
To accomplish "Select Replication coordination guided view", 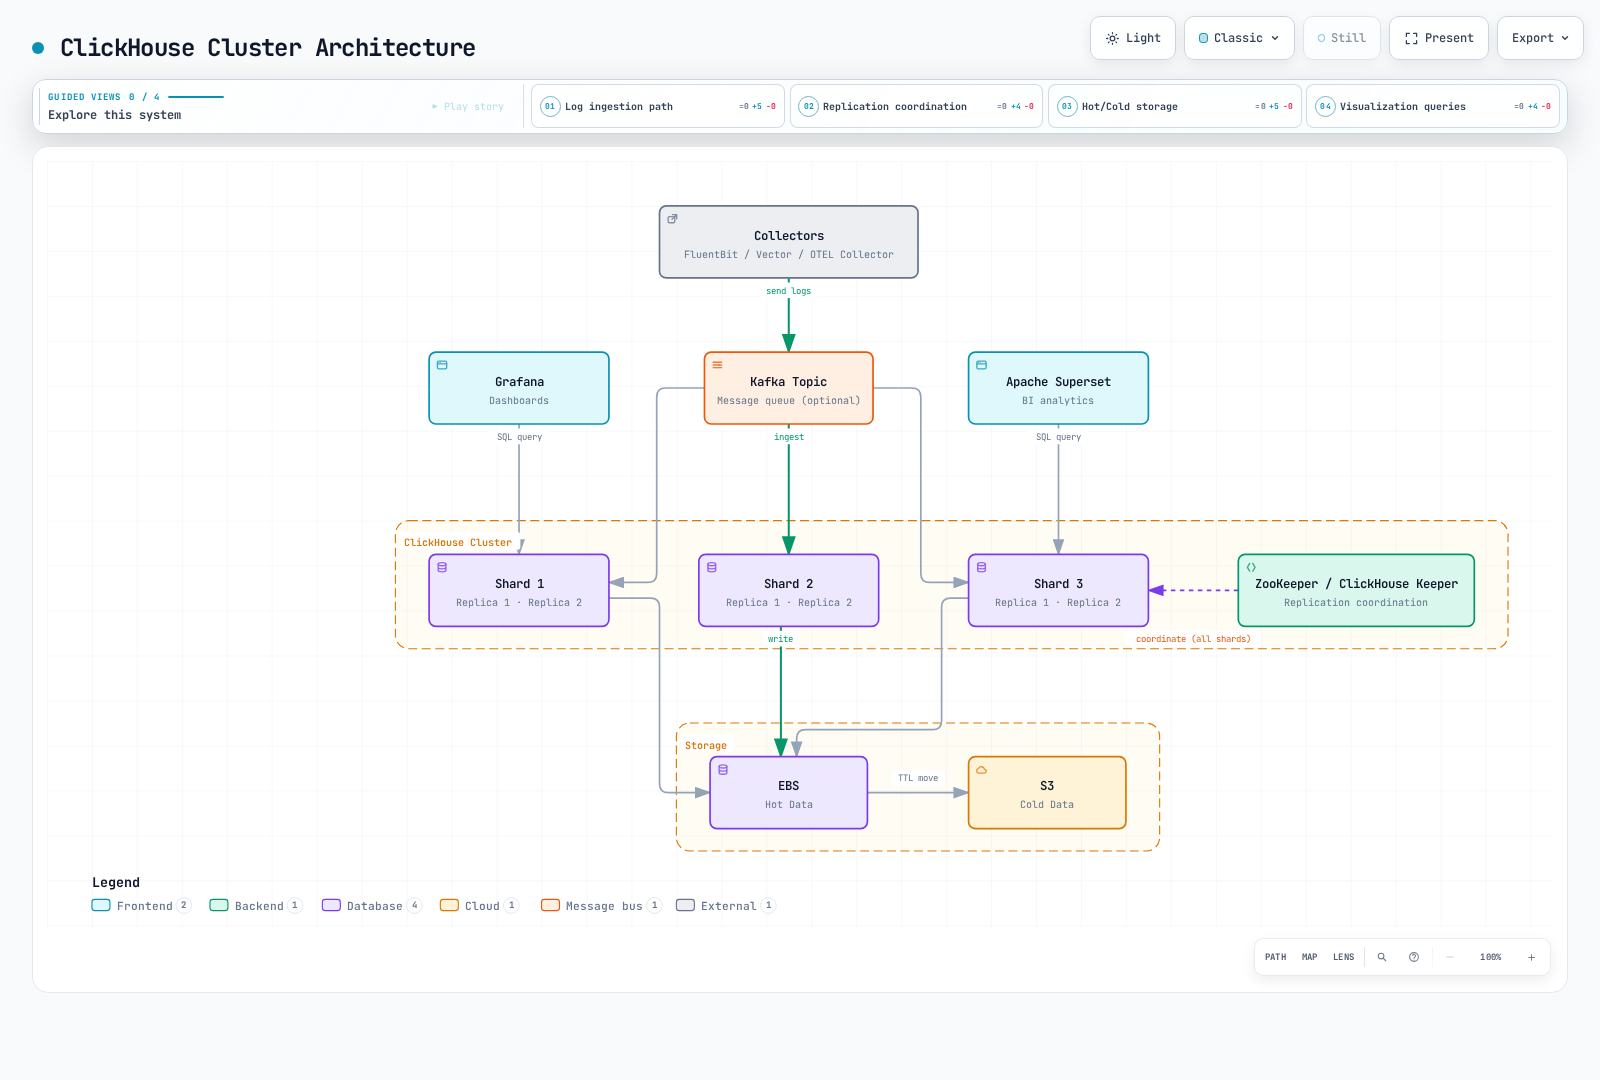I will (x=916, y=106).
